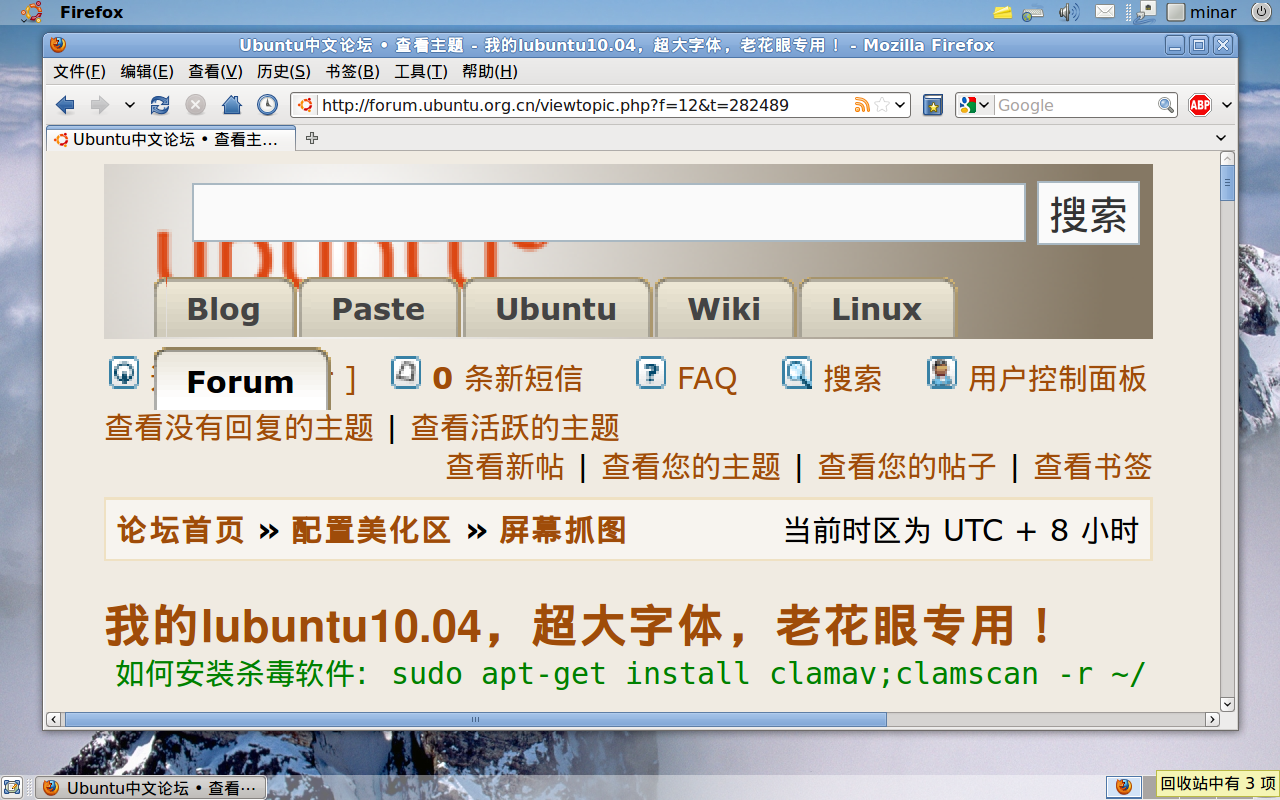Open the Wiki navigation tab
1280x800 pixels.
point(724,309)
